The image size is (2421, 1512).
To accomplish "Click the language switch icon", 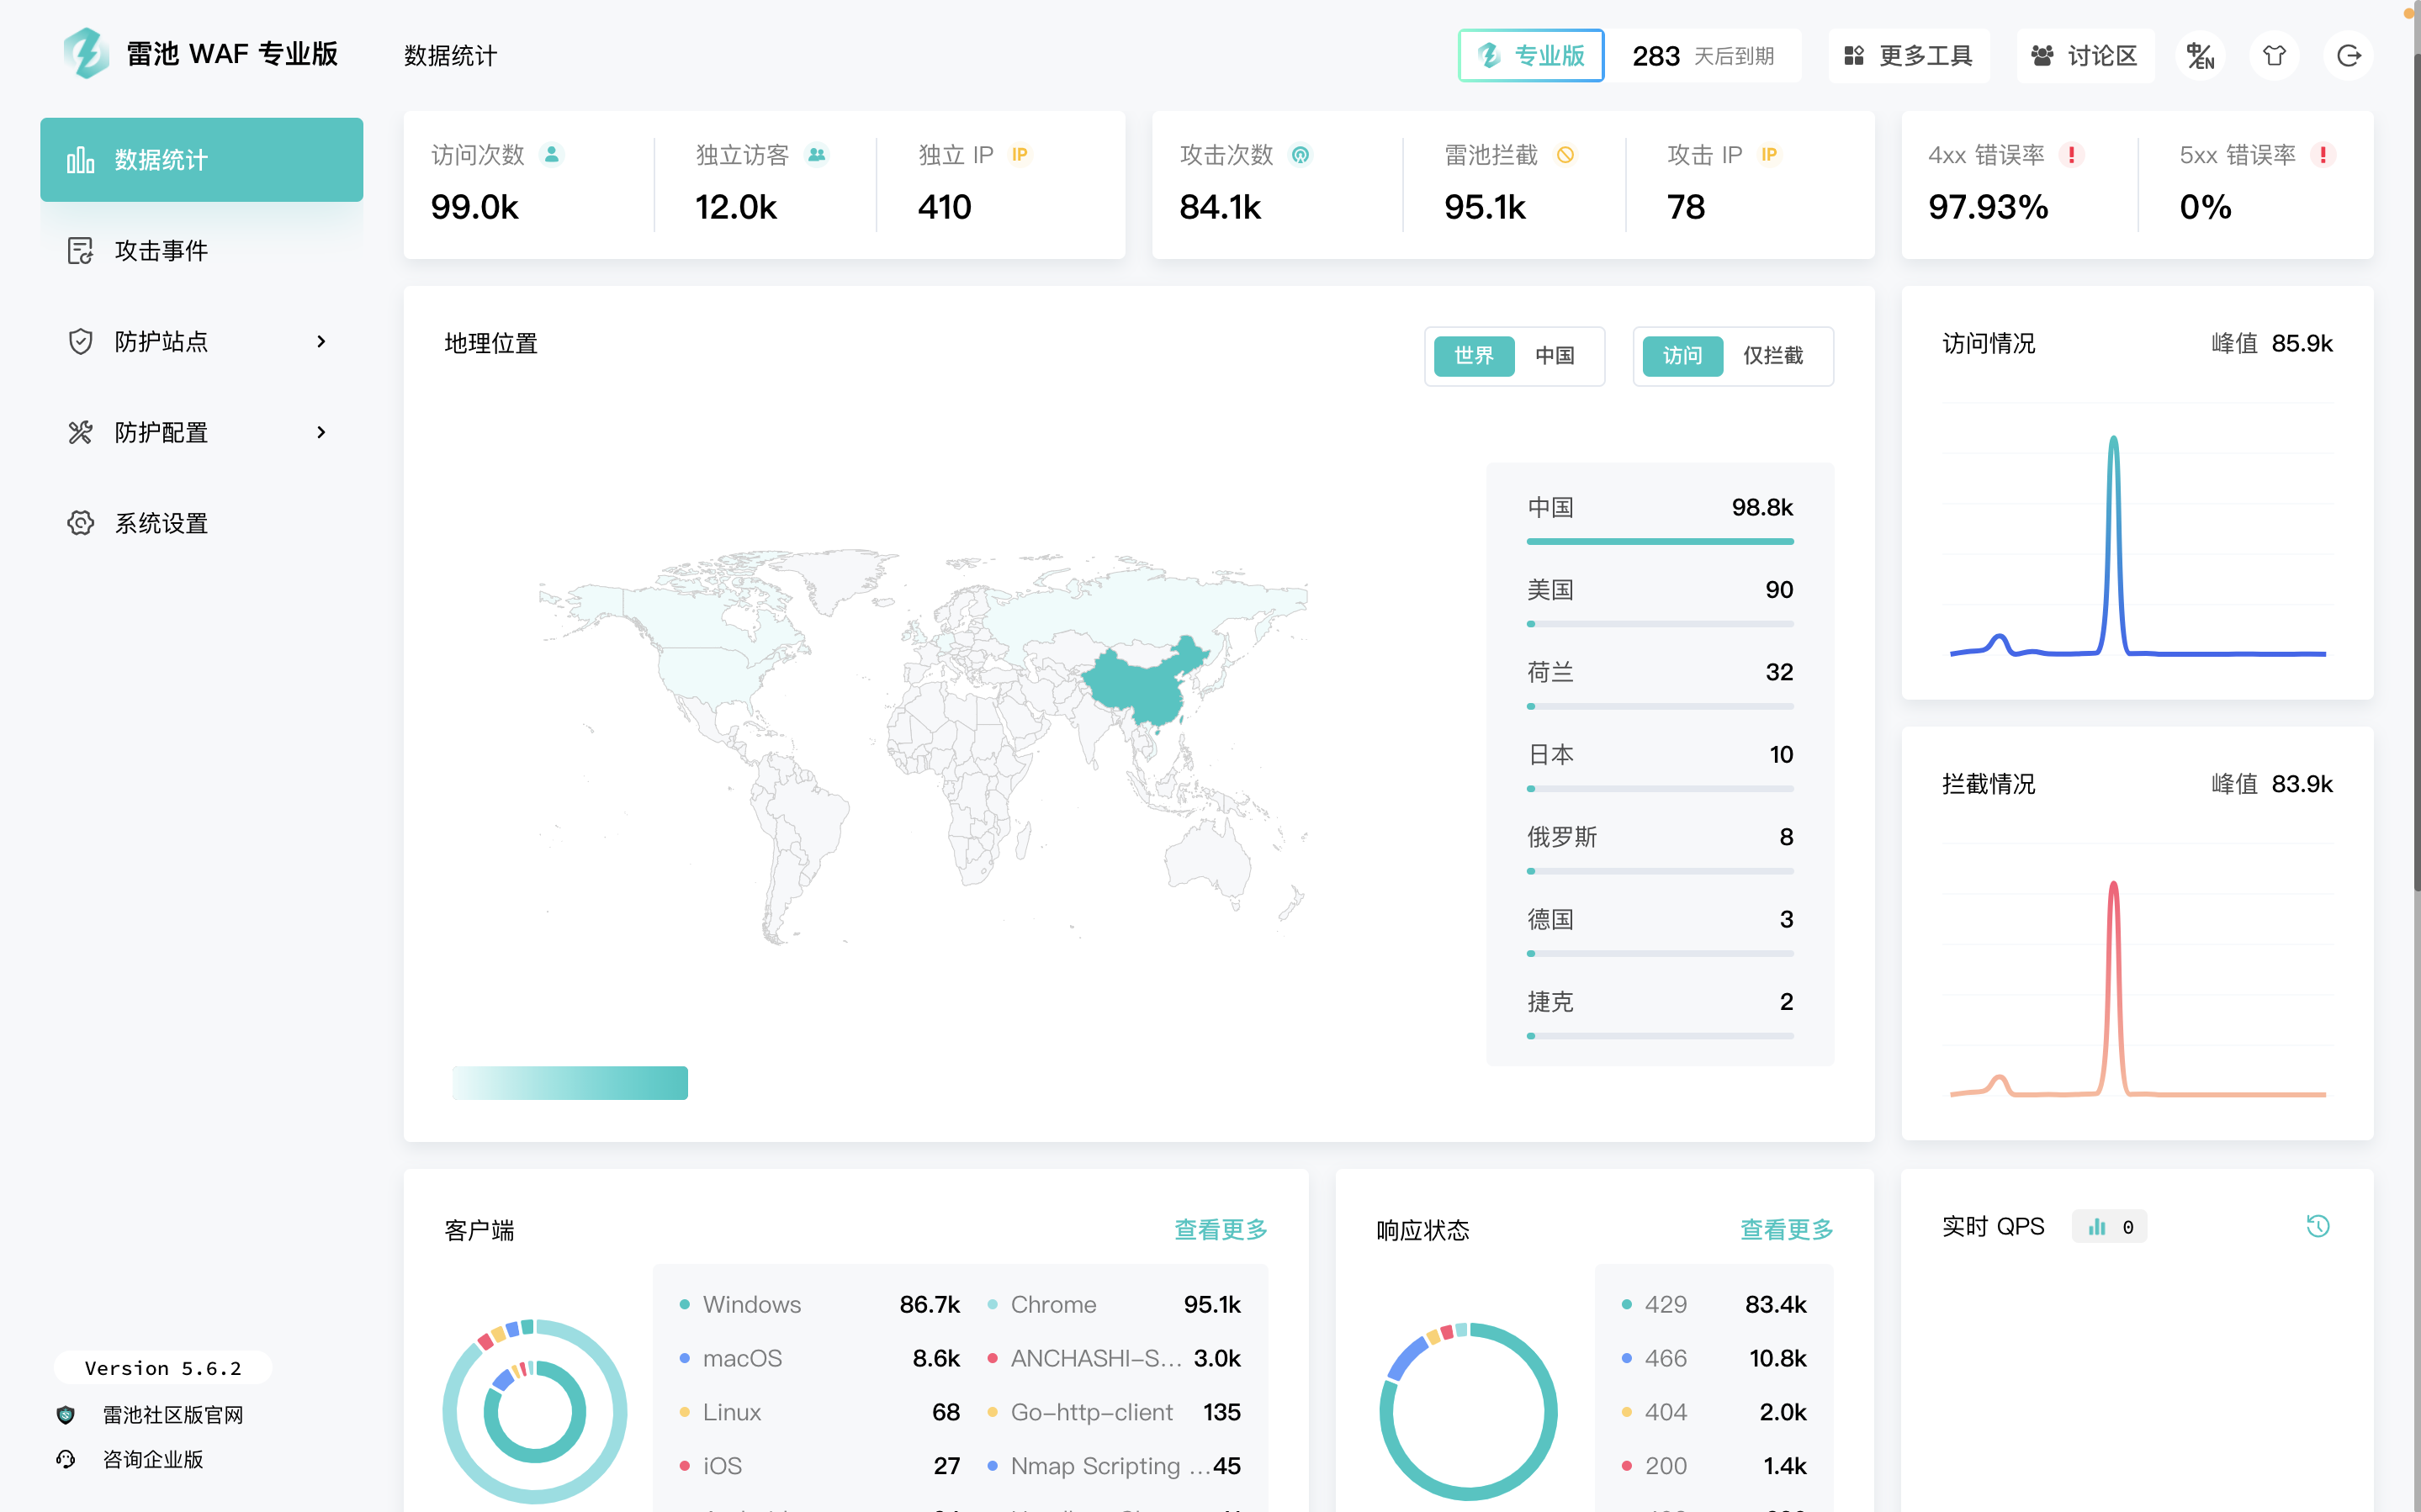I will [2200, 56].
